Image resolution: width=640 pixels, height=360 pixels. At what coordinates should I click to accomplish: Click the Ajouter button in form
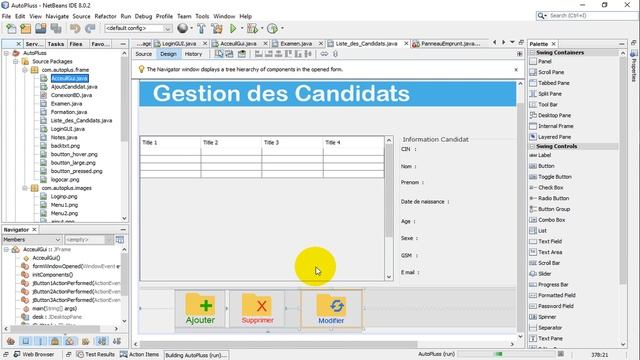[x=200, y=309]
